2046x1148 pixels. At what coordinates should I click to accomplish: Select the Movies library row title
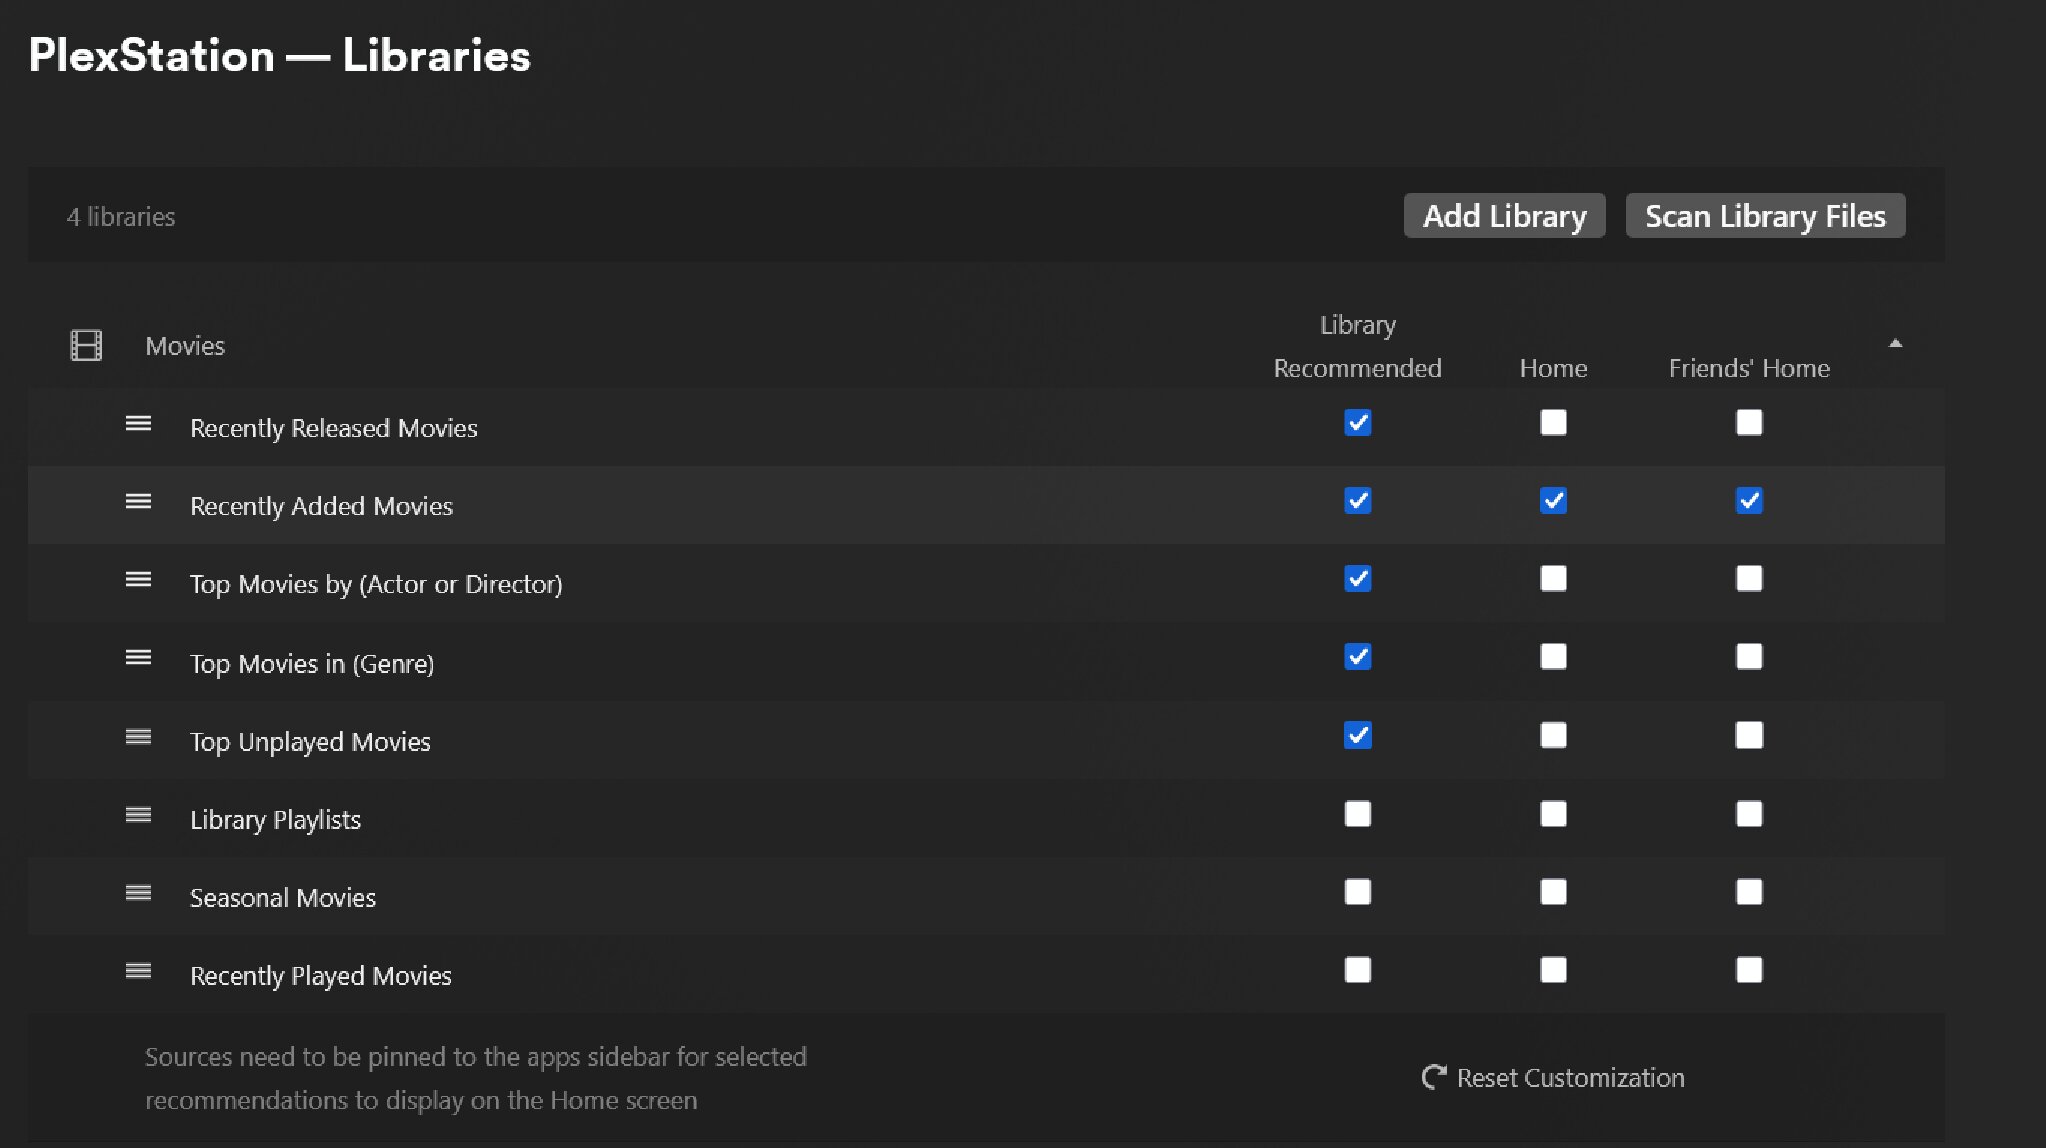185,346
